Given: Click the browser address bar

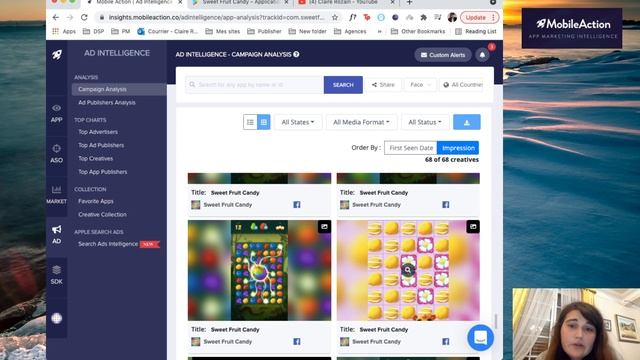Looking at the screenshot, I should coord(216,18).
